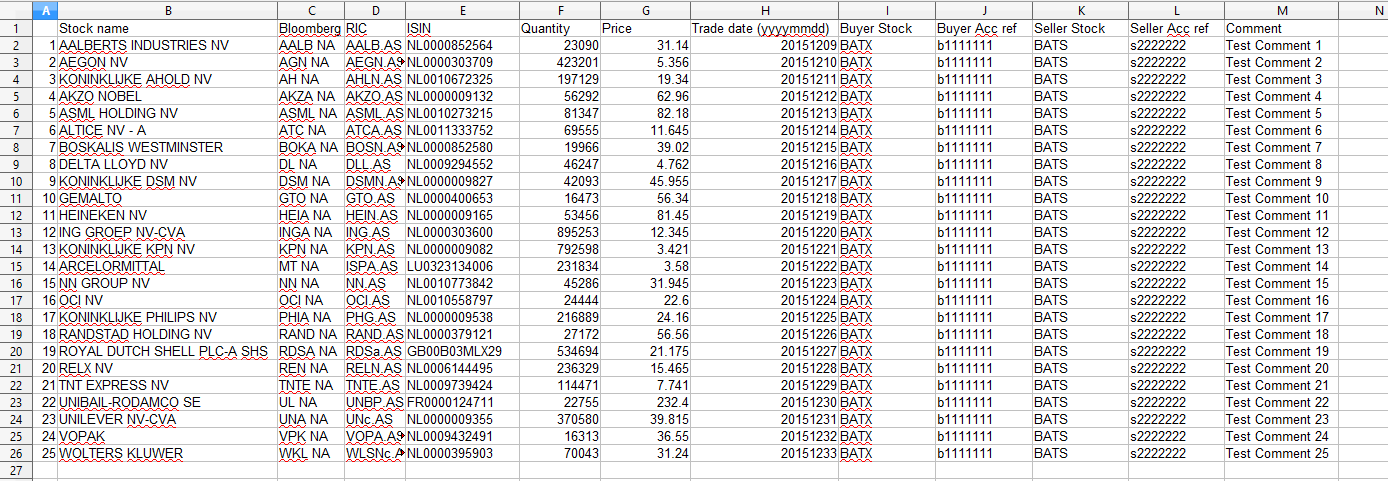Select cell 'GEMALTO'
Viewport: 1389px width, 481px height.
[x=167, y=198]
